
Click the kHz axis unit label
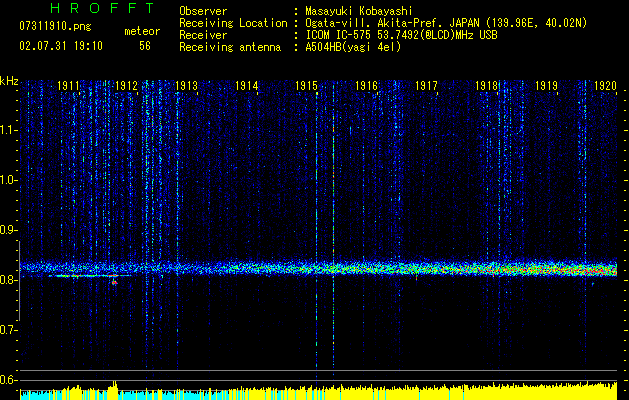pos(9,81)
